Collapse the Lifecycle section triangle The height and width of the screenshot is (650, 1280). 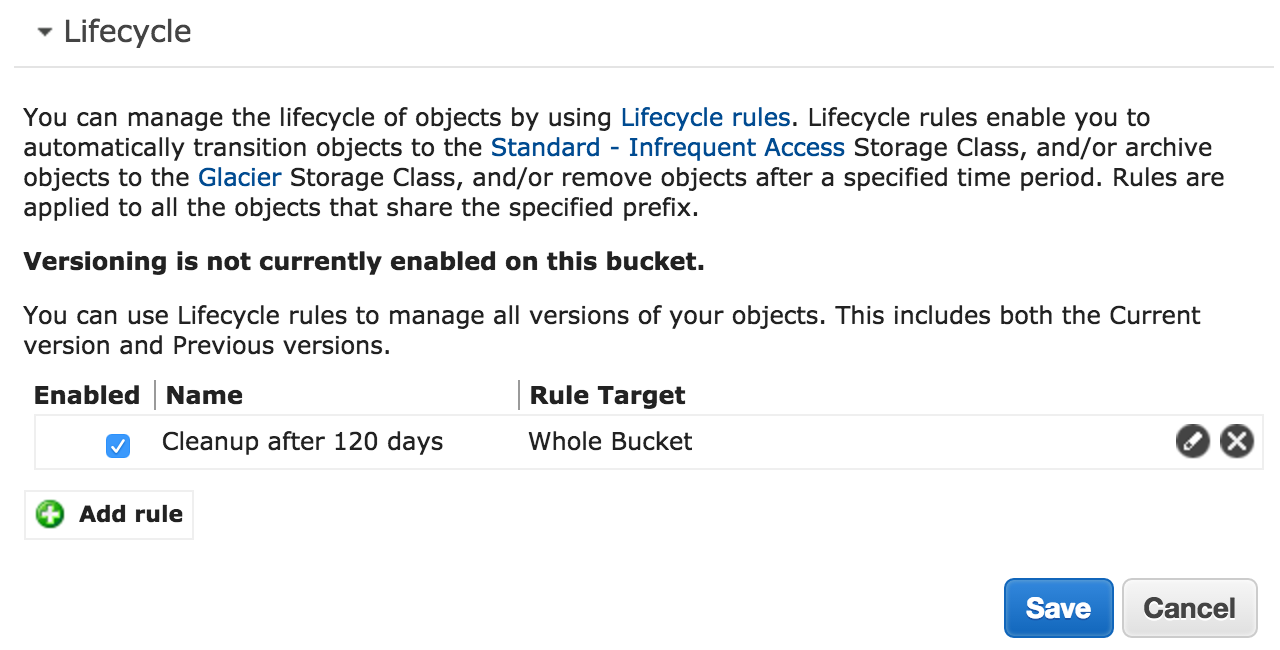pyautogui.click(x=42, y=31)
